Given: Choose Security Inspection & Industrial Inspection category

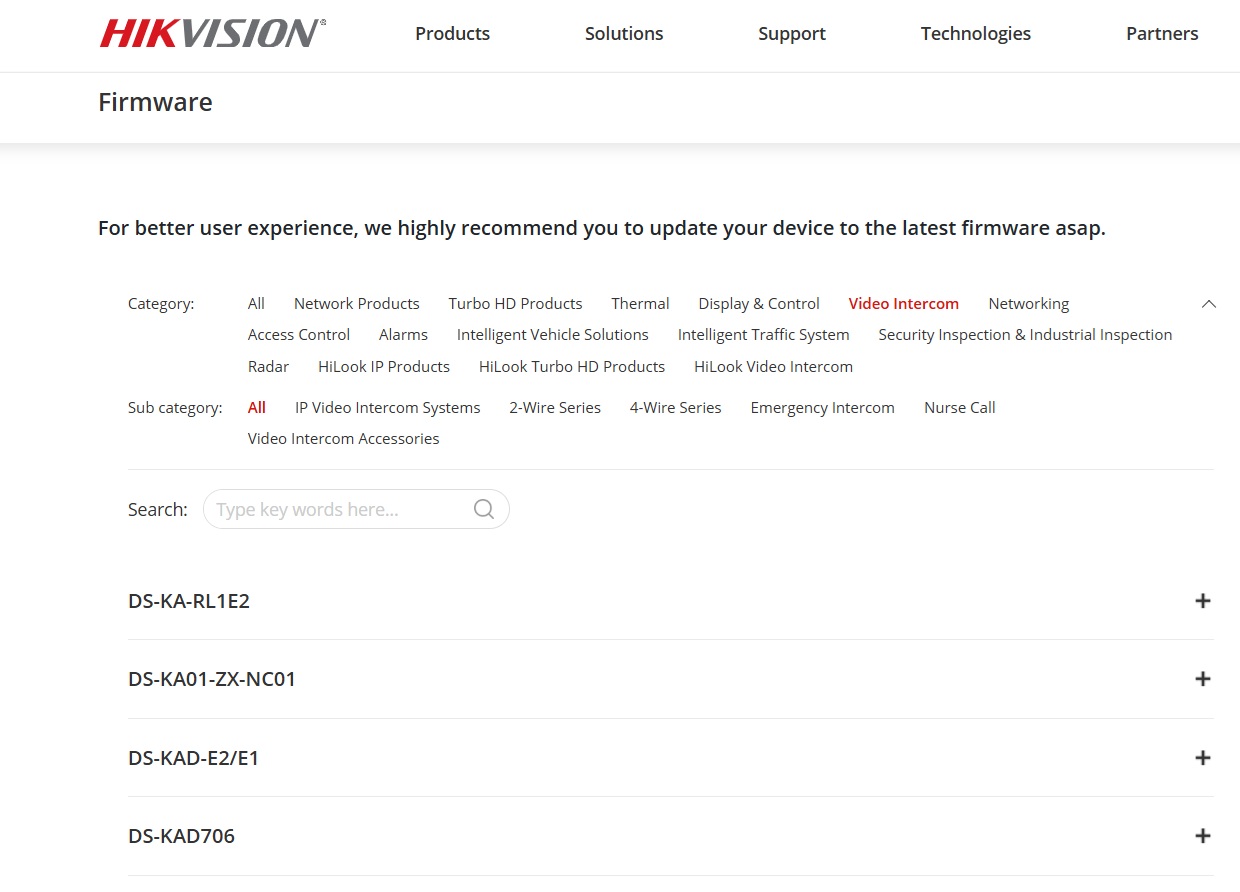Looking at the screenshot, I should (x=1025, y=335).
